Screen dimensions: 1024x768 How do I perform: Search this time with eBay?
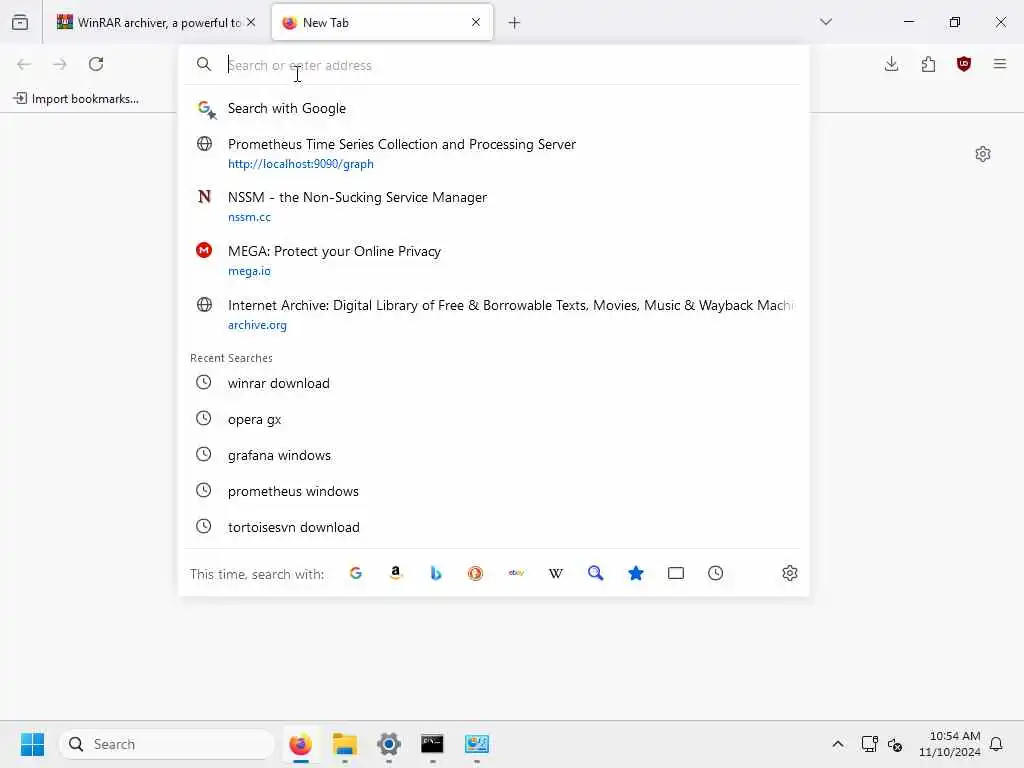click(x=516, y=573)
